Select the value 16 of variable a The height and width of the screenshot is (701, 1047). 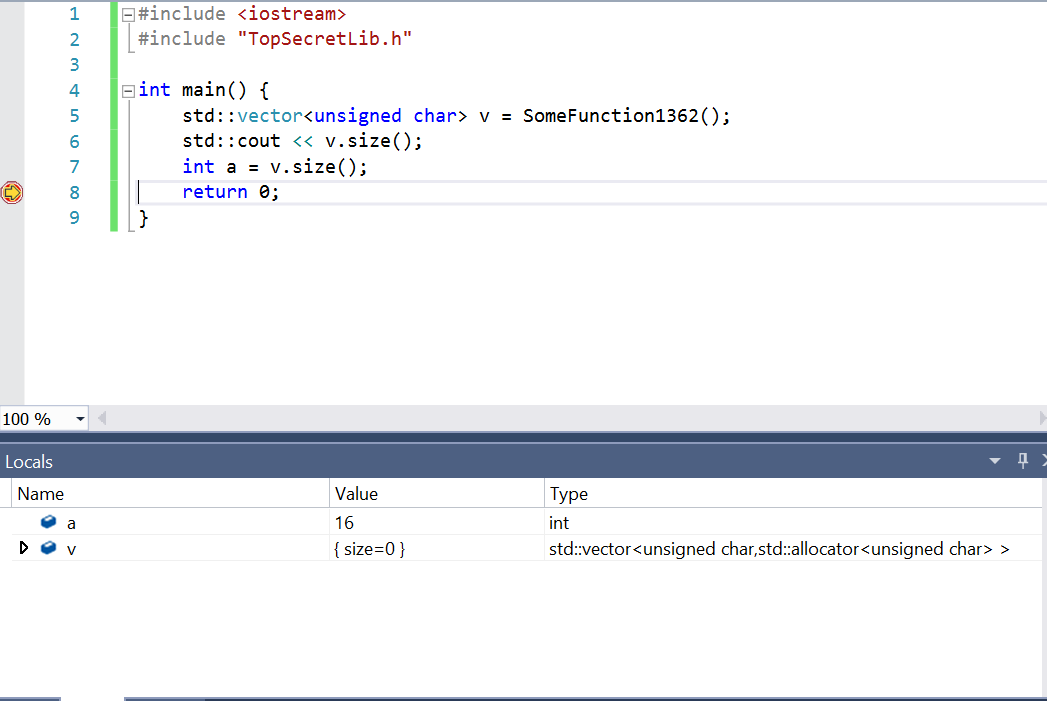point(345,523)
